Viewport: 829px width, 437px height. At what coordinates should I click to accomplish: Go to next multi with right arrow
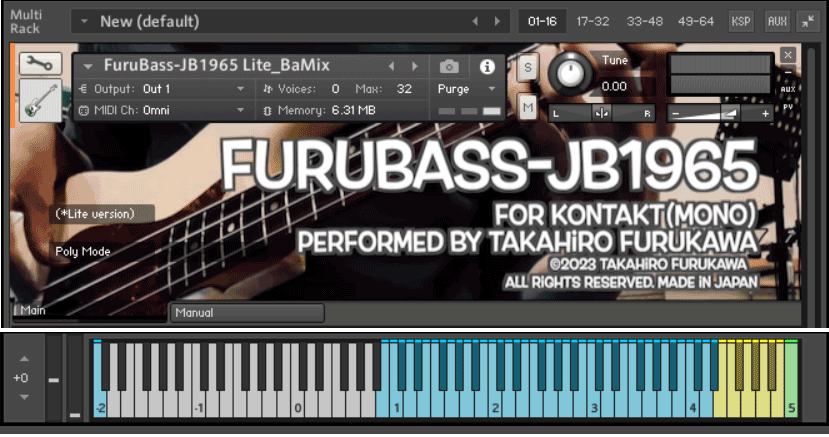coord(497,21)
